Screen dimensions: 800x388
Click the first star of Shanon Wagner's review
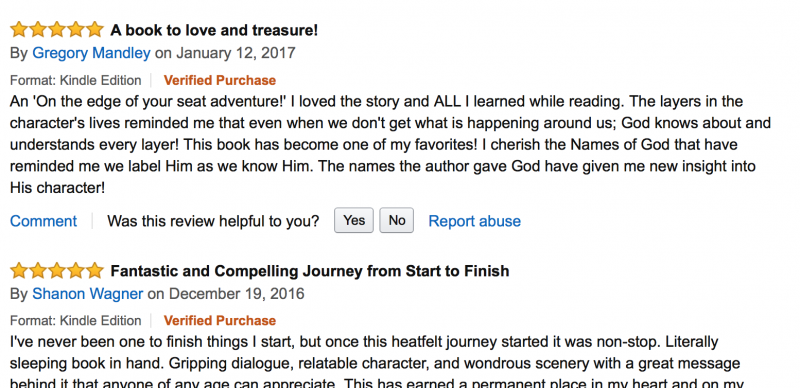click(x=19, y=270)
